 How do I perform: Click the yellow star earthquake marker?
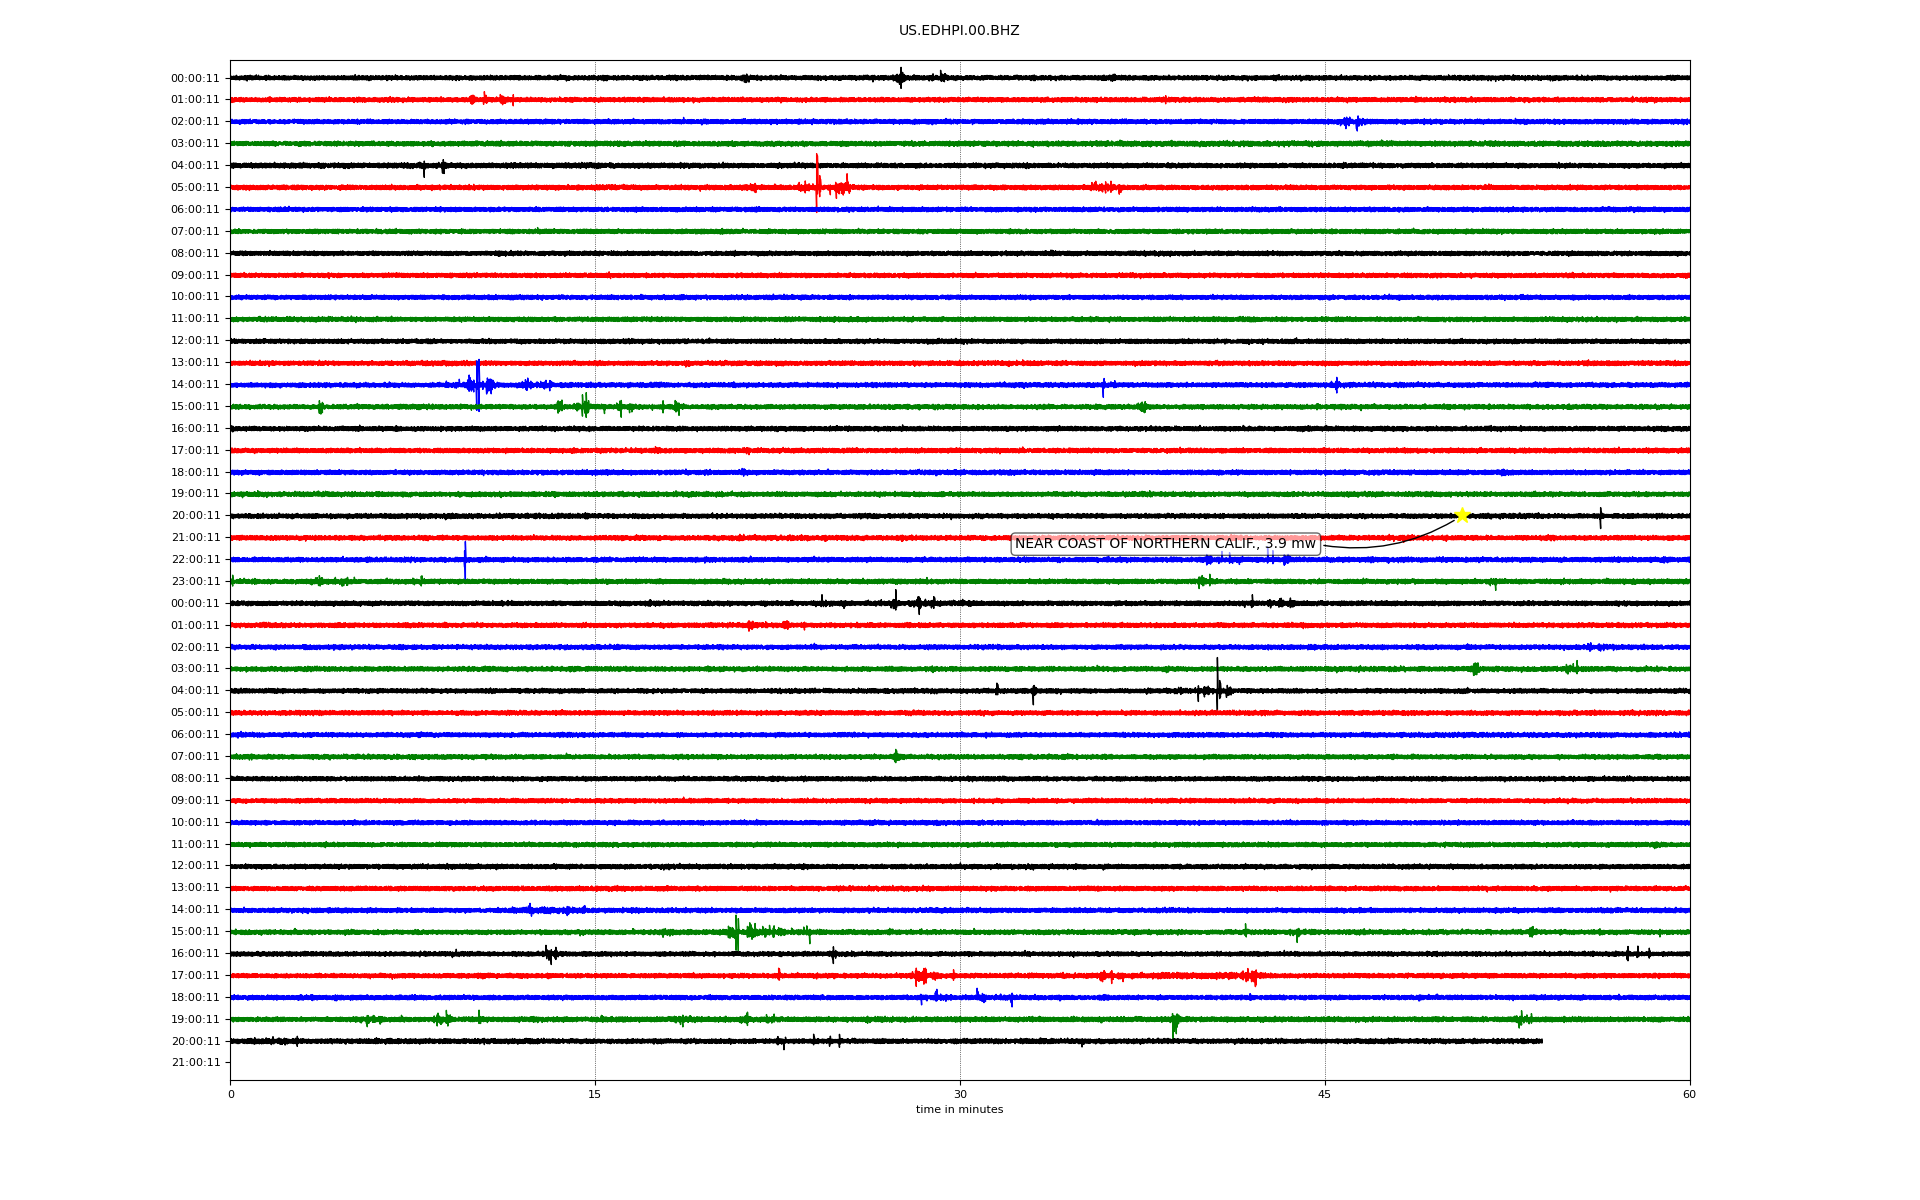pos(1462,515)
